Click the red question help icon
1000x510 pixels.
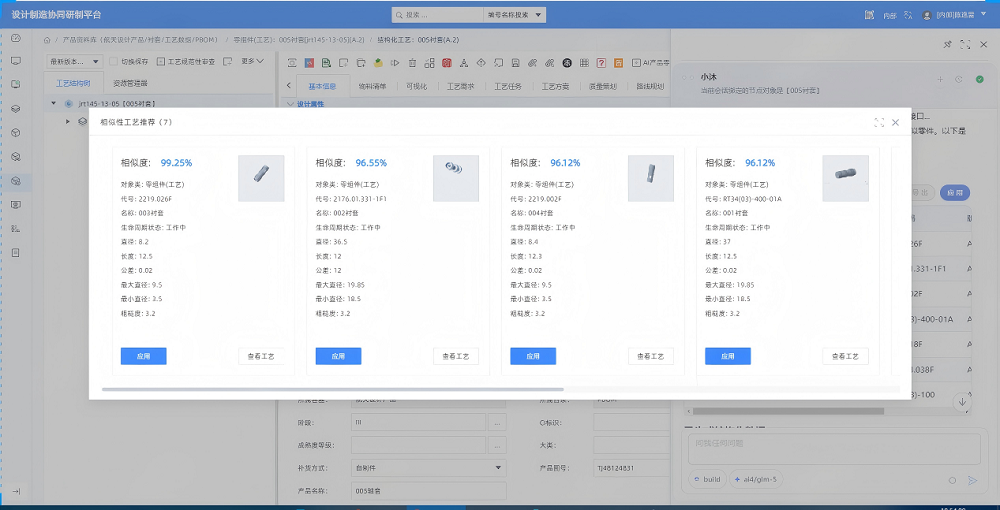click(x=601, y=62)
